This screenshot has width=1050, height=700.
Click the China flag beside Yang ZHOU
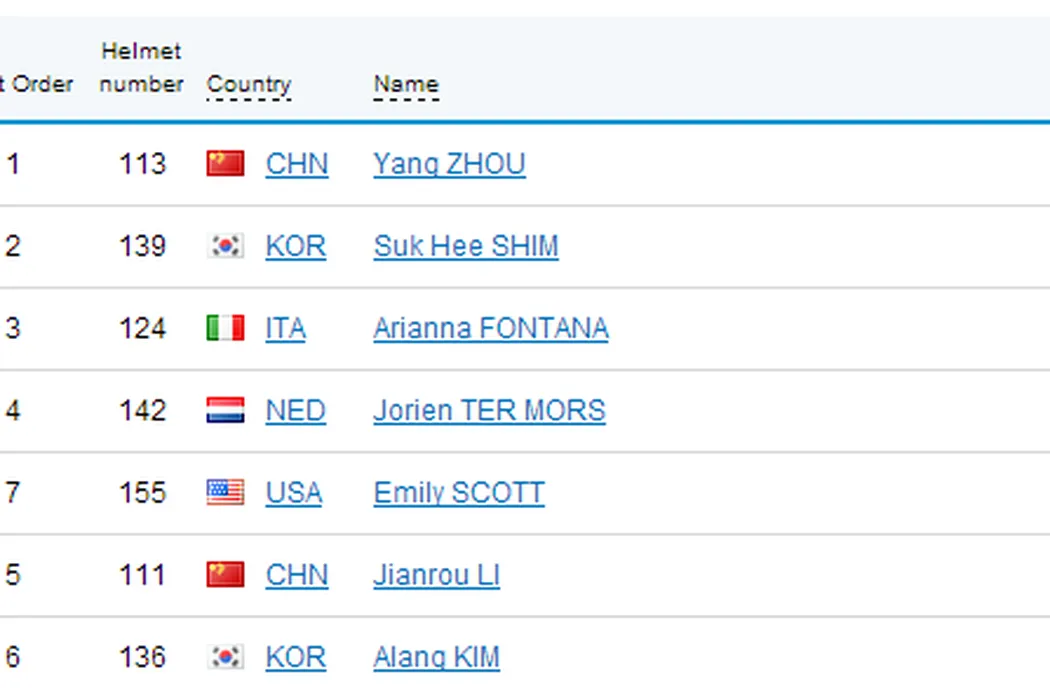click(x=225, y=164)
